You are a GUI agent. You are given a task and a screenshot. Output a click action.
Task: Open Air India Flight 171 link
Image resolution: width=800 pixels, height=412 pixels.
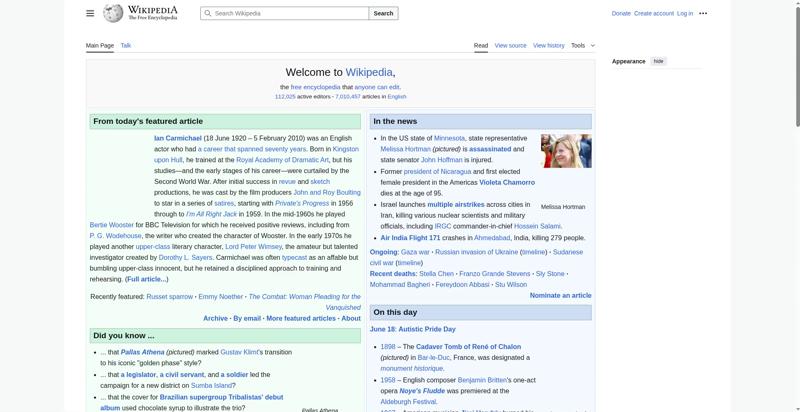[410, 238]
